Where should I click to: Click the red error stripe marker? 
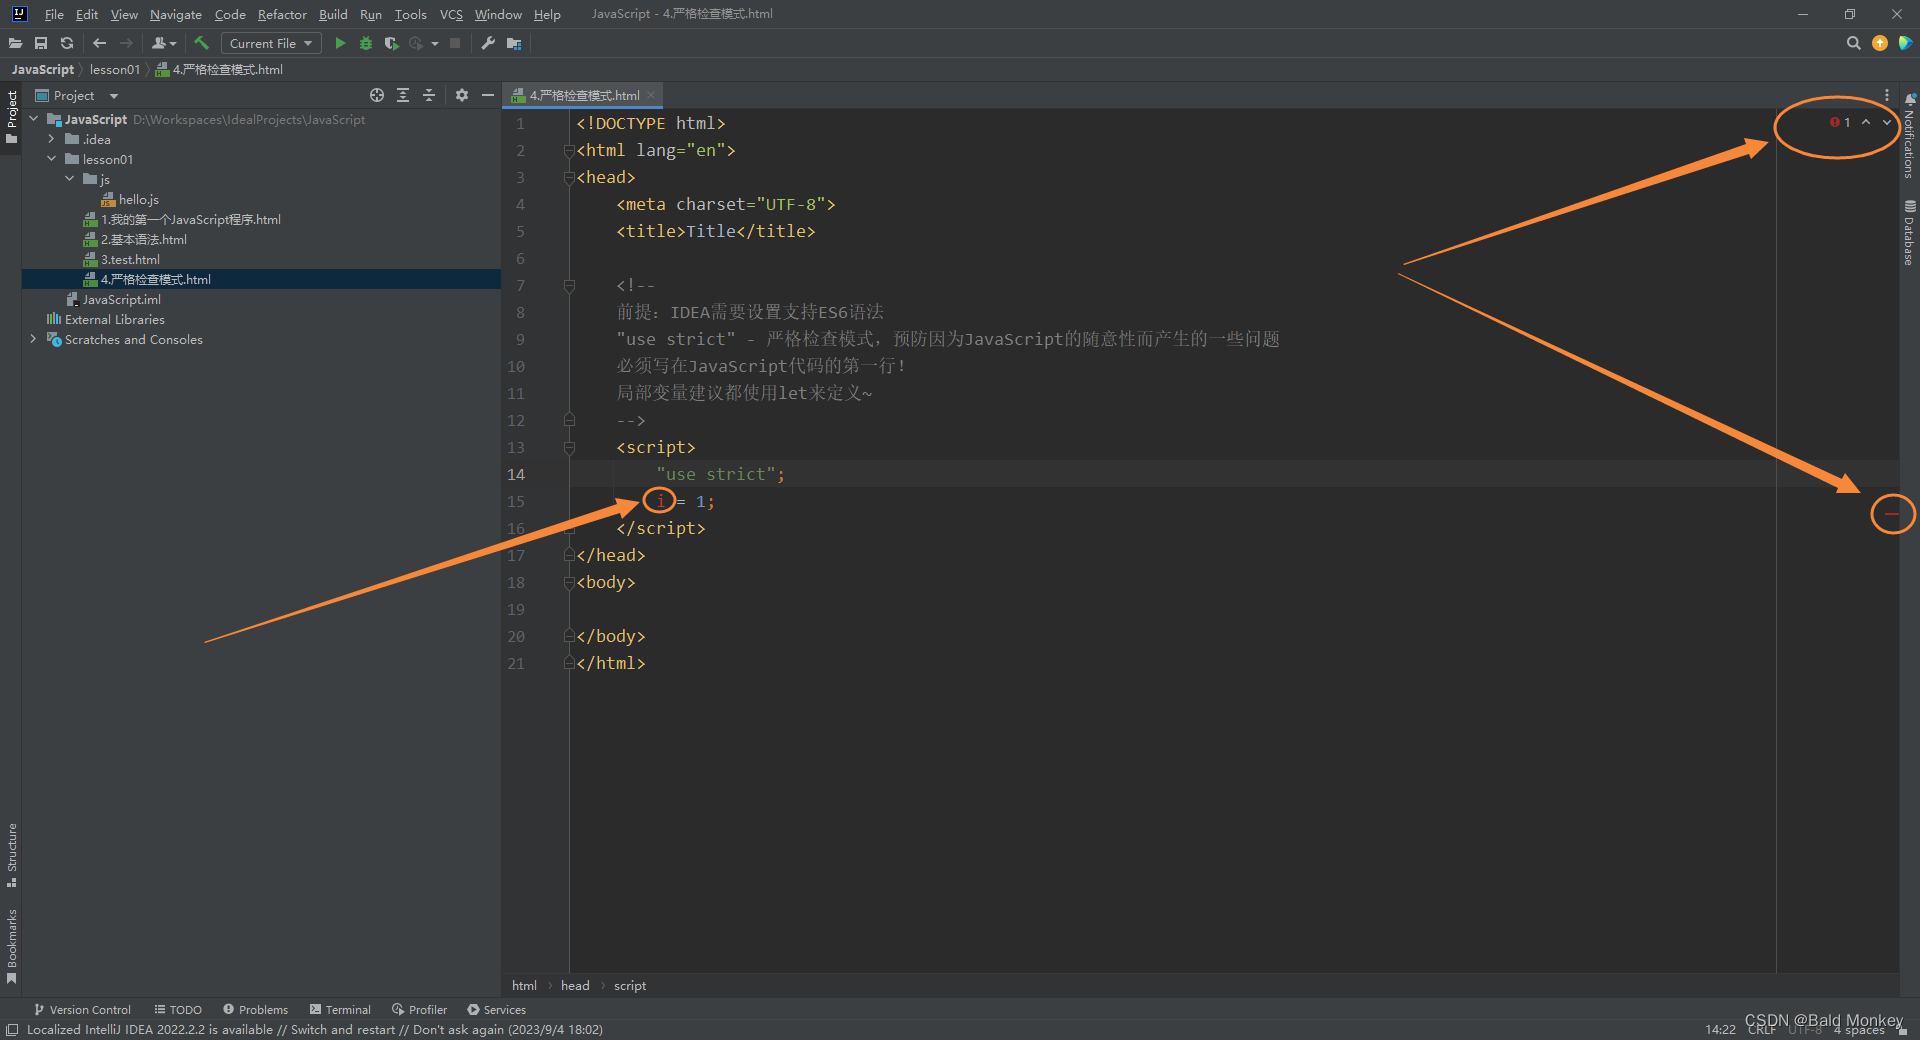[x=1892, y=514]
